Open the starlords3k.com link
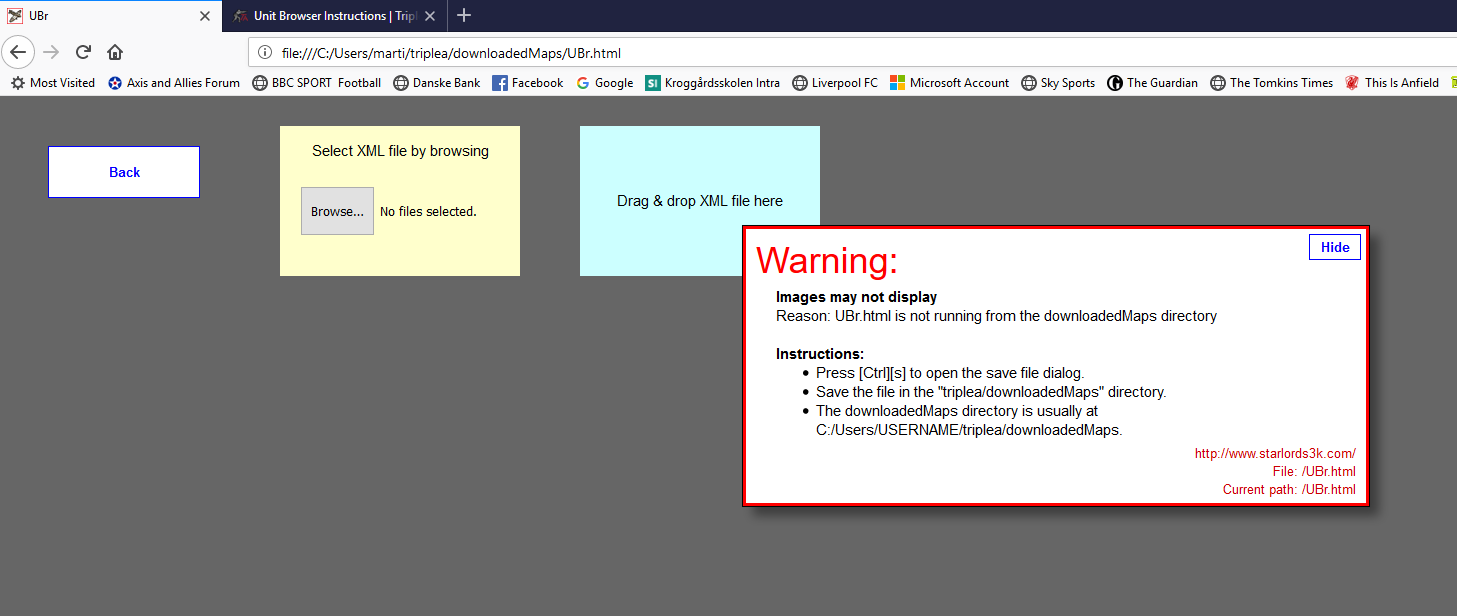The image size is (1457, 616). [x=1275, y=453]
